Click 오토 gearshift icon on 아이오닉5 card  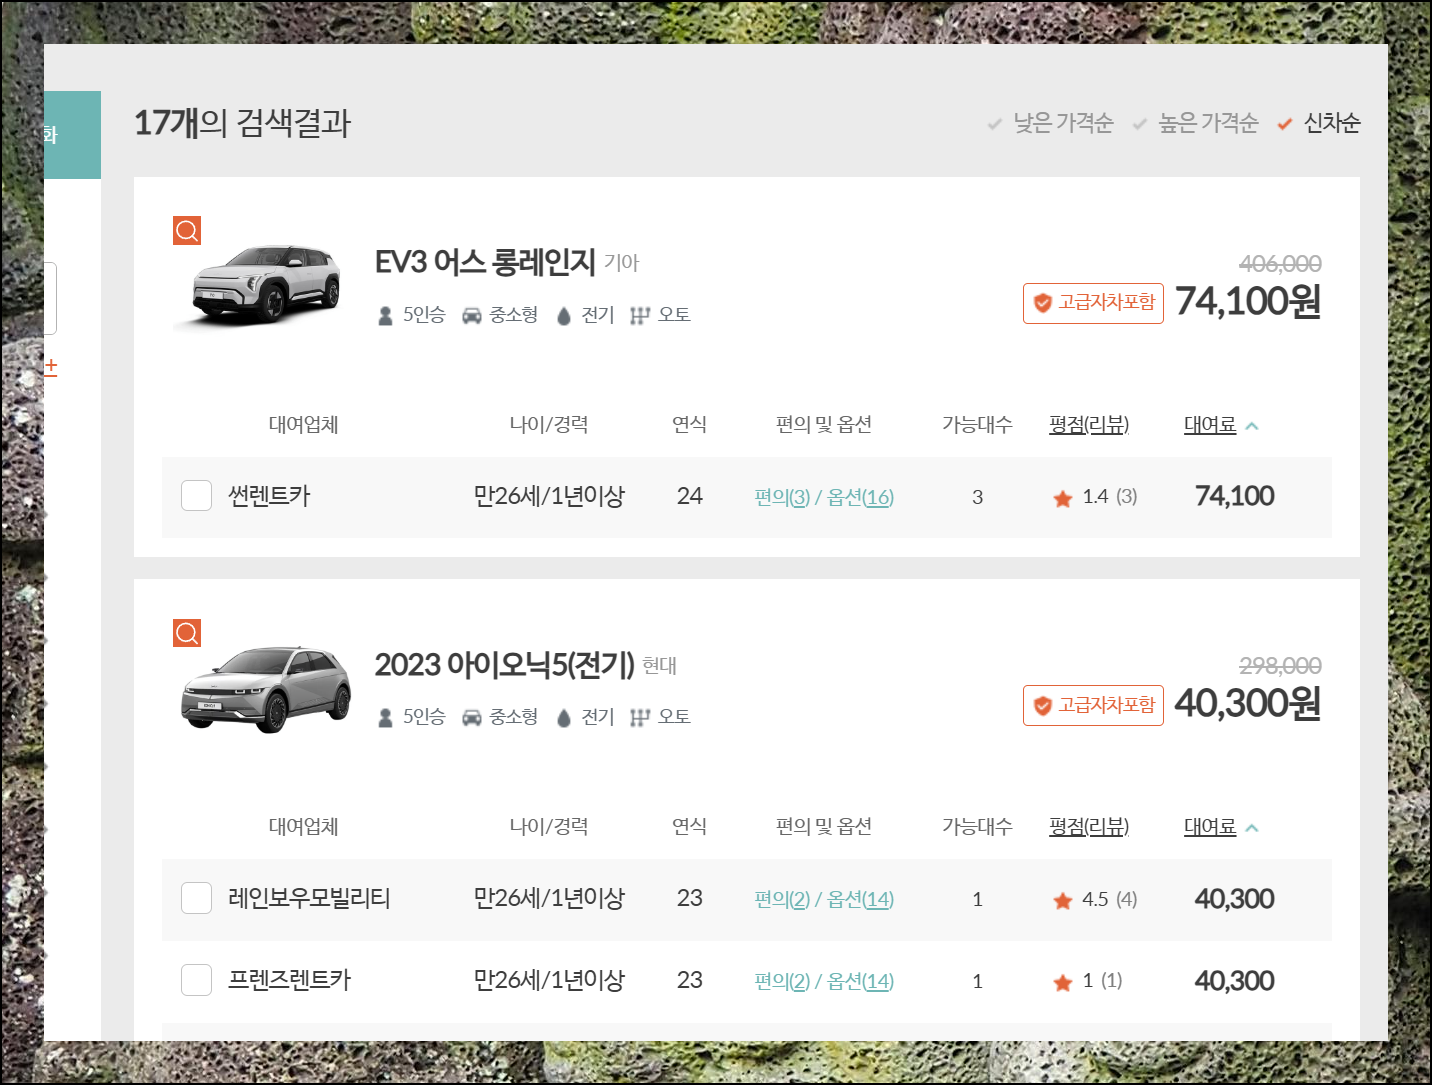[x=640, y=718]
